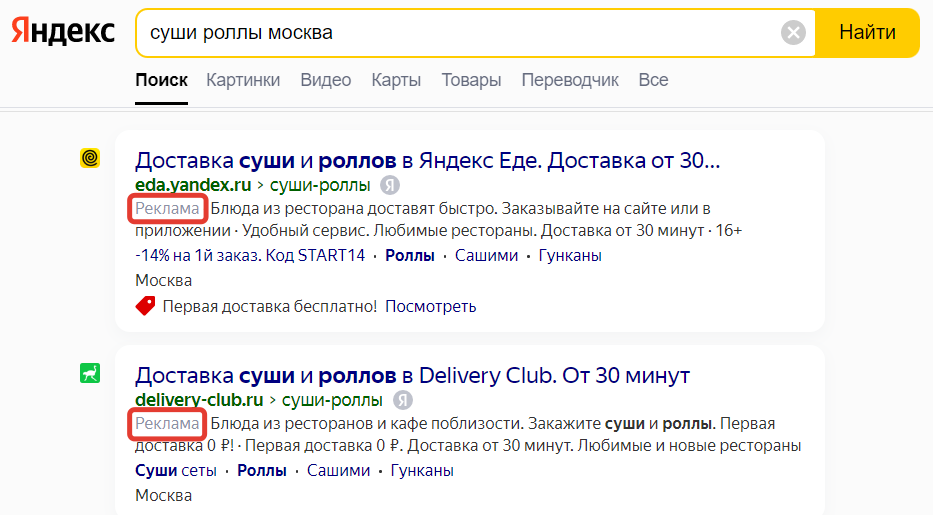The image size is (933, 515).
Task: Switch to the Картинки tab
Action: (x=243, y=80)
